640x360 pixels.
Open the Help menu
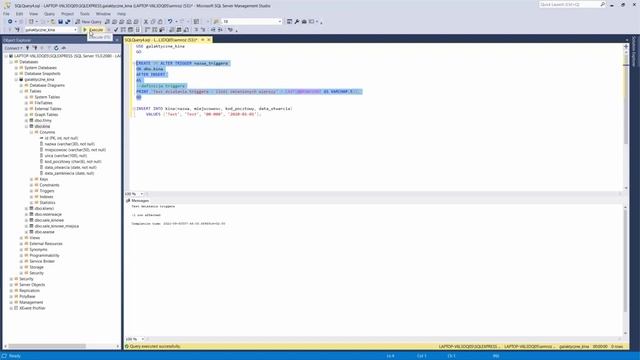[x=122, y=14]
